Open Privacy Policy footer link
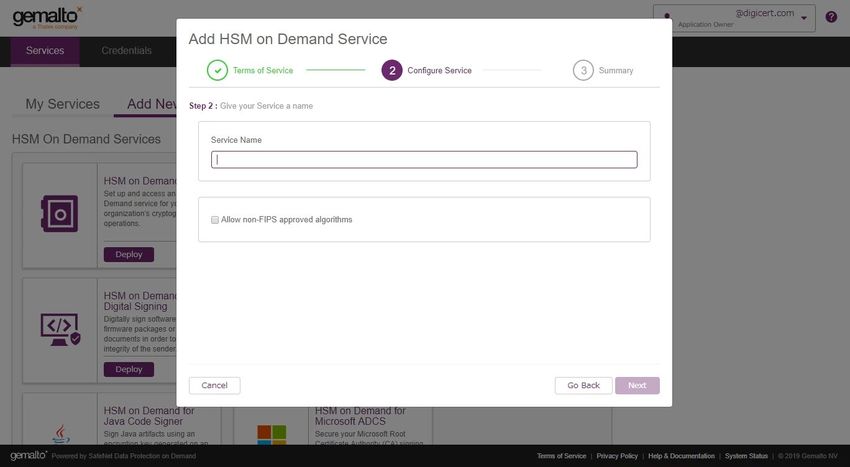850x467 pixels. point(617,456)
